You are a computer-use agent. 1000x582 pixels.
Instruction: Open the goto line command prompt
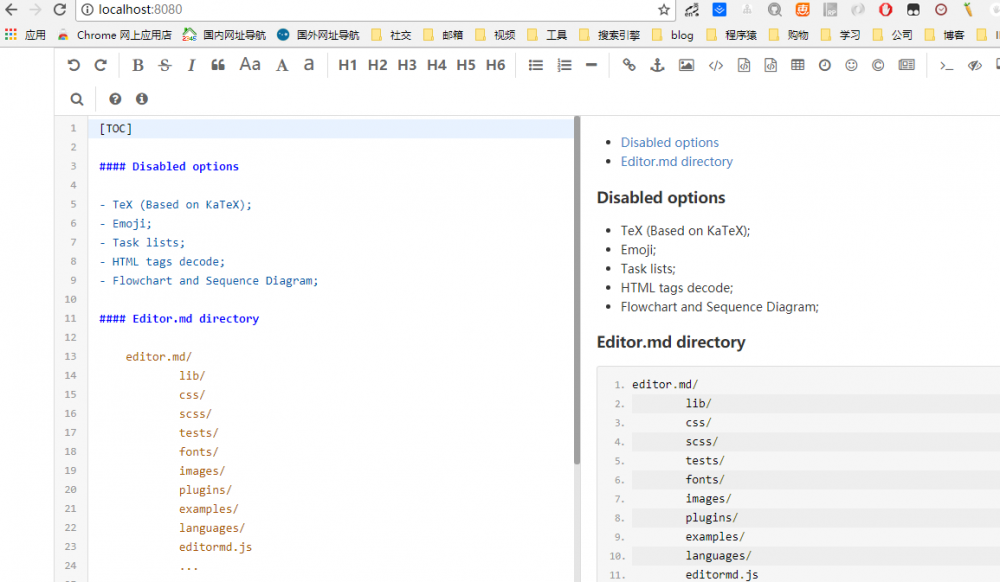point(947,64)
